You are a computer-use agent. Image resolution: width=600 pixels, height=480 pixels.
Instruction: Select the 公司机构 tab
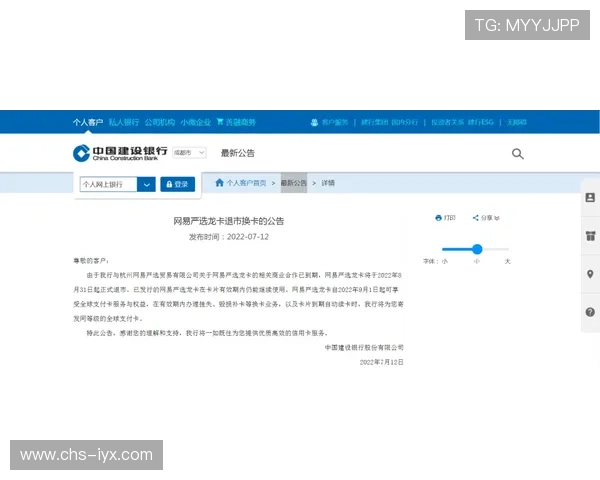[160, 122]
